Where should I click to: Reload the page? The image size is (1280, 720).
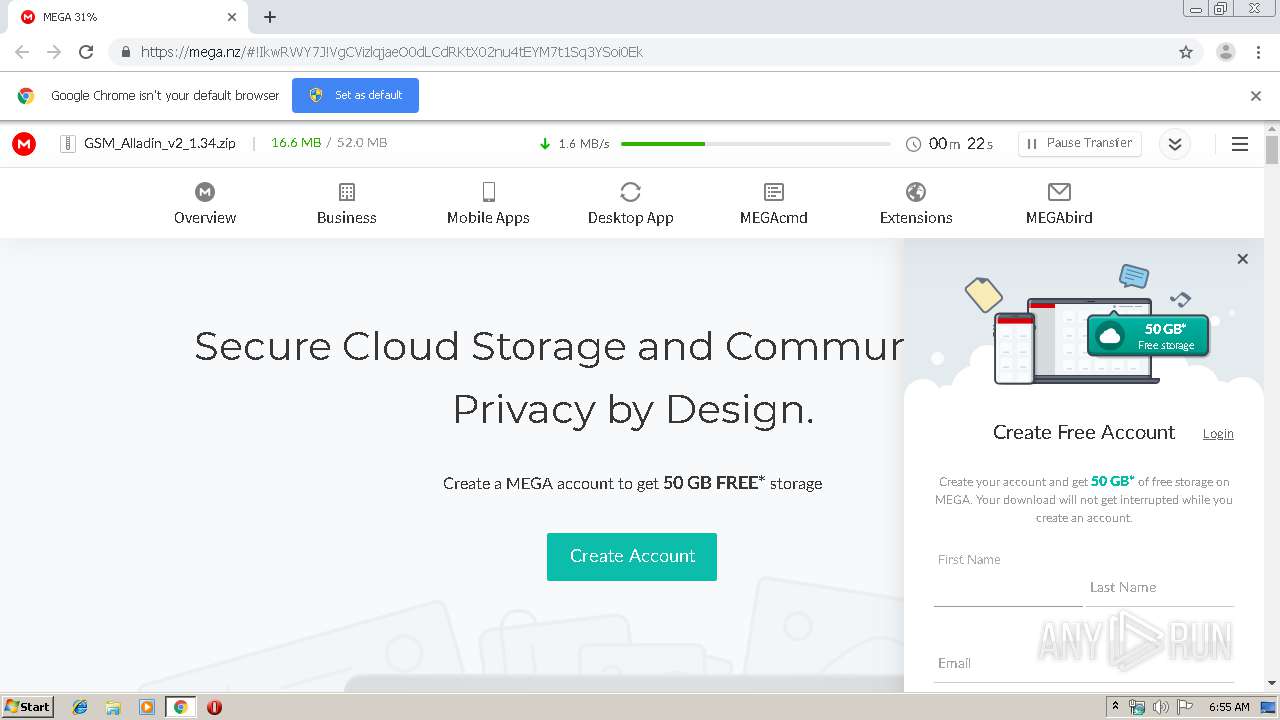click(x=86, y=52)
